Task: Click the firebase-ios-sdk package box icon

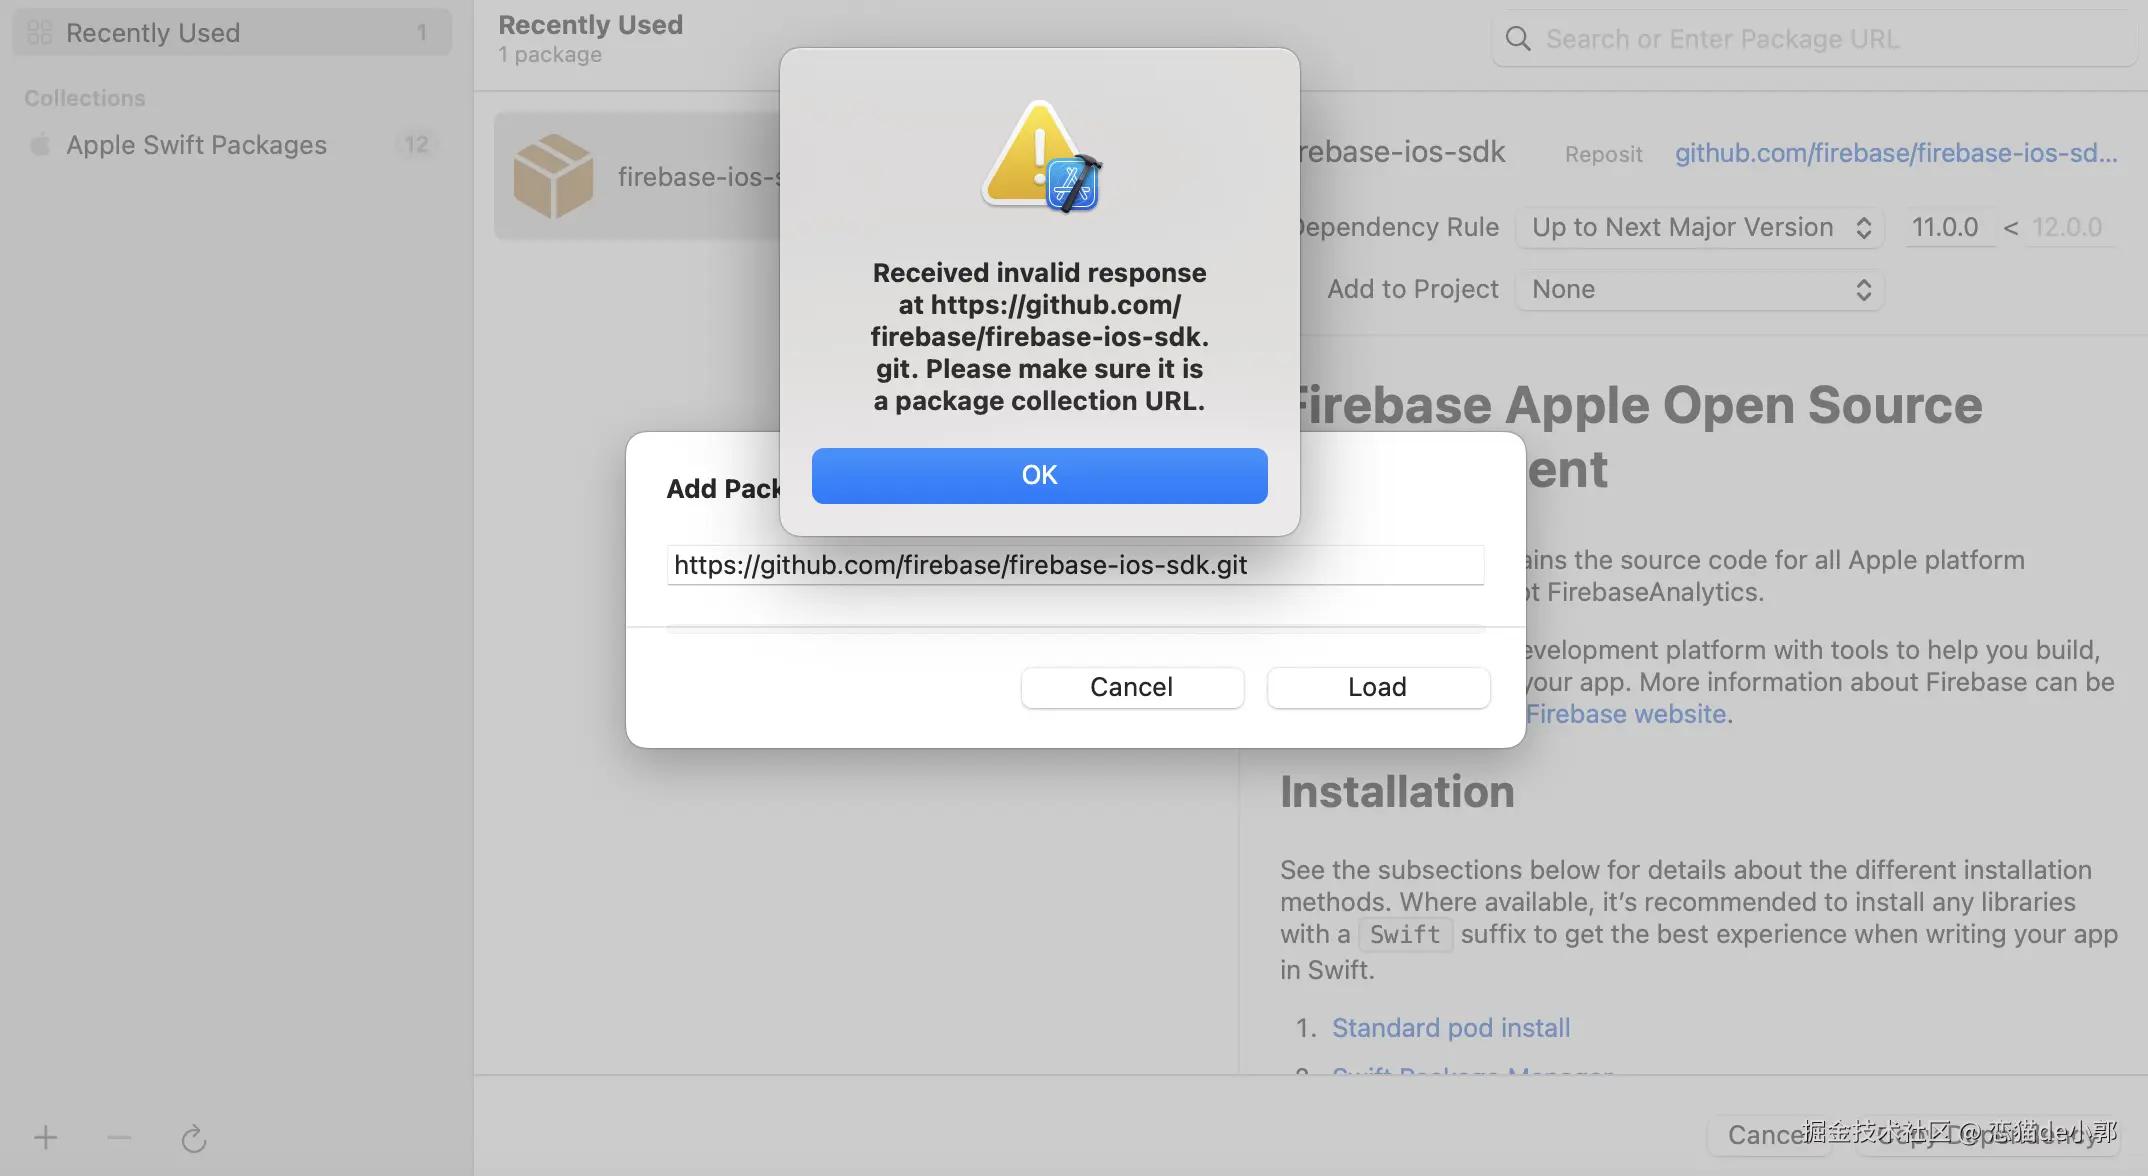Action: coord(553,176)
